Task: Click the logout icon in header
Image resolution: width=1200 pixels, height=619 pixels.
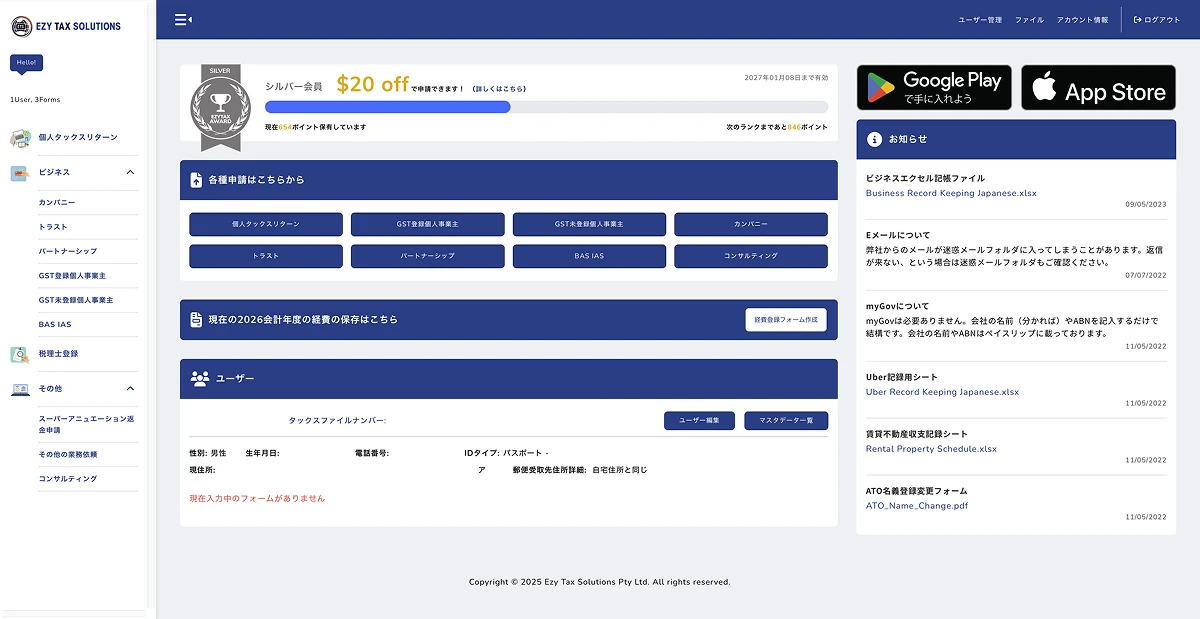Action: pos(1138,20)
